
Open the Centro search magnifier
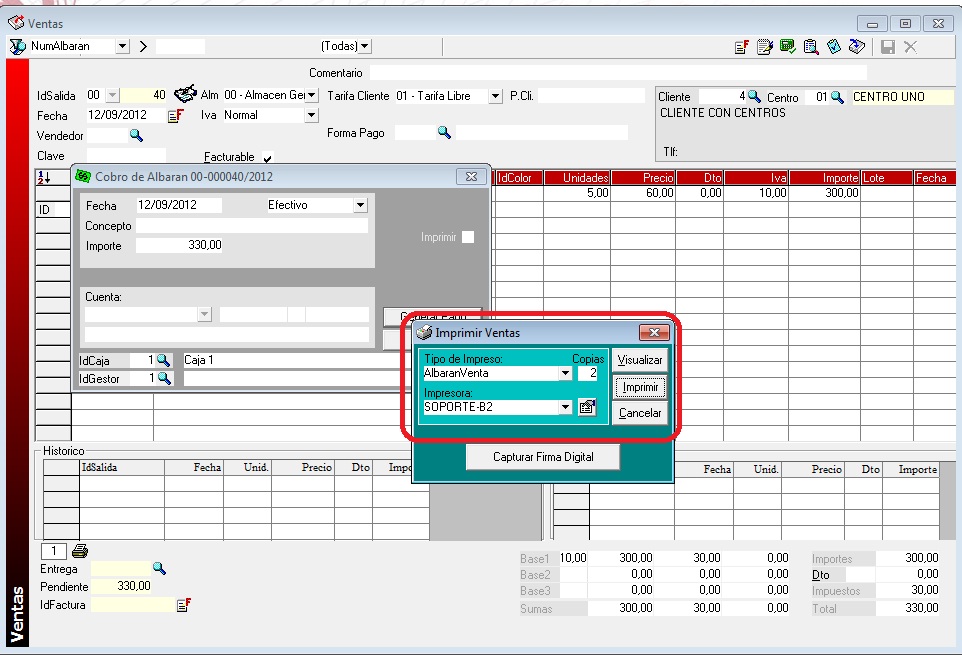pos(837,97)
